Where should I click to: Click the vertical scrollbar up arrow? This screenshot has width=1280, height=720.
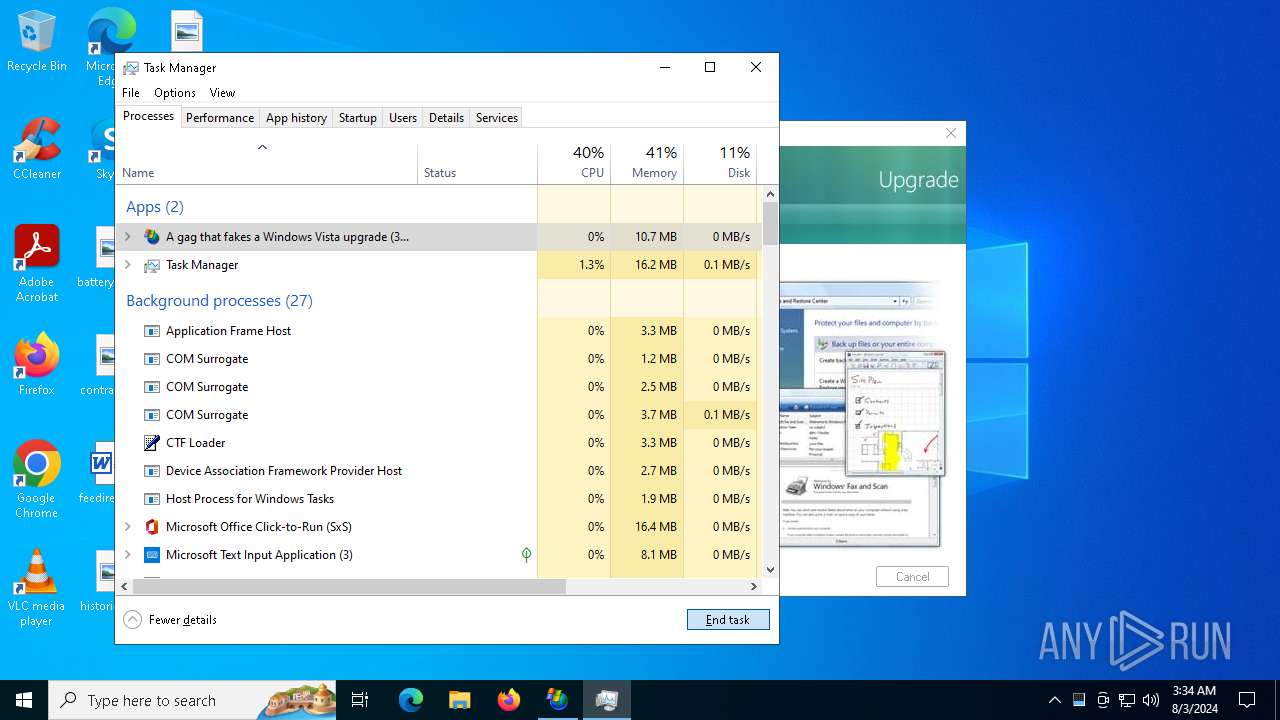click(770, 194)
